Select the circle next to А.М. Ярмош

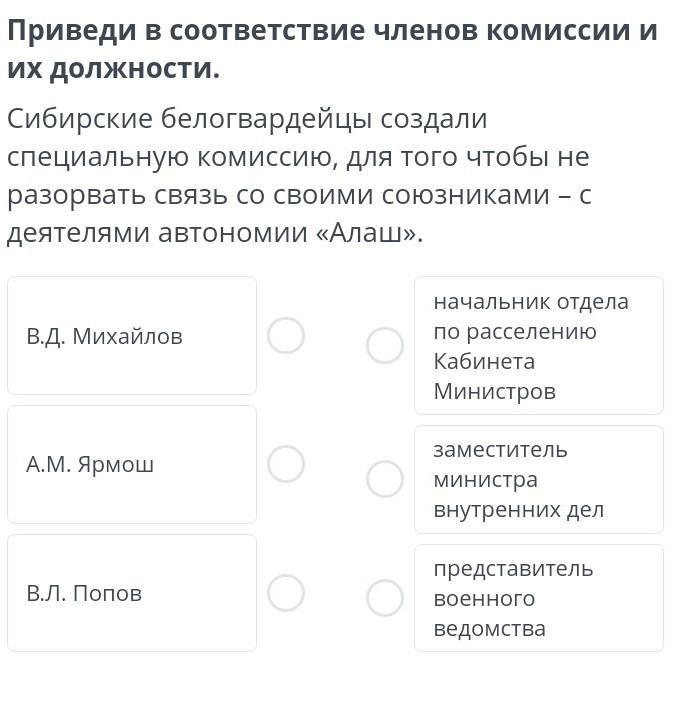point(286,464)
